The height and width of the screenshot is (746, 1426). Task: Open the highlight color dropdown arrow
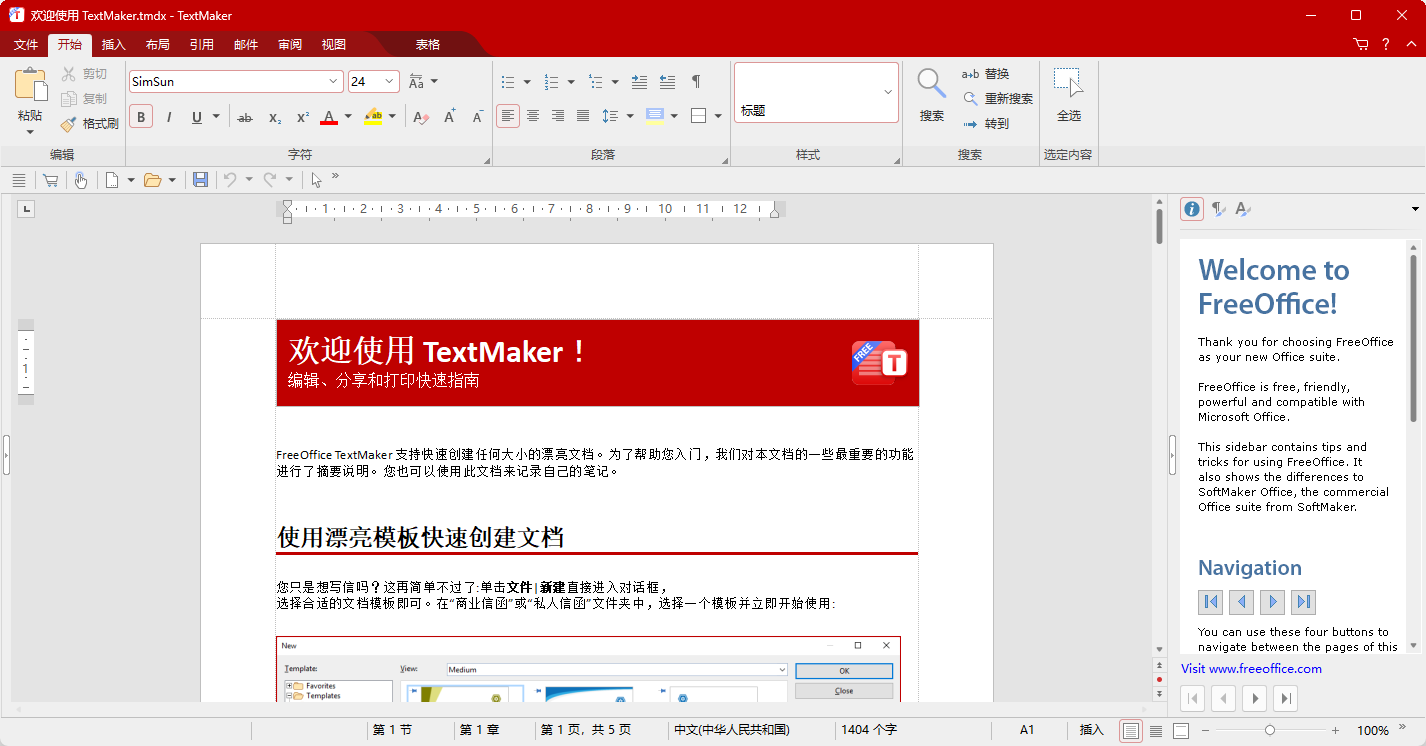coord(392,117)
